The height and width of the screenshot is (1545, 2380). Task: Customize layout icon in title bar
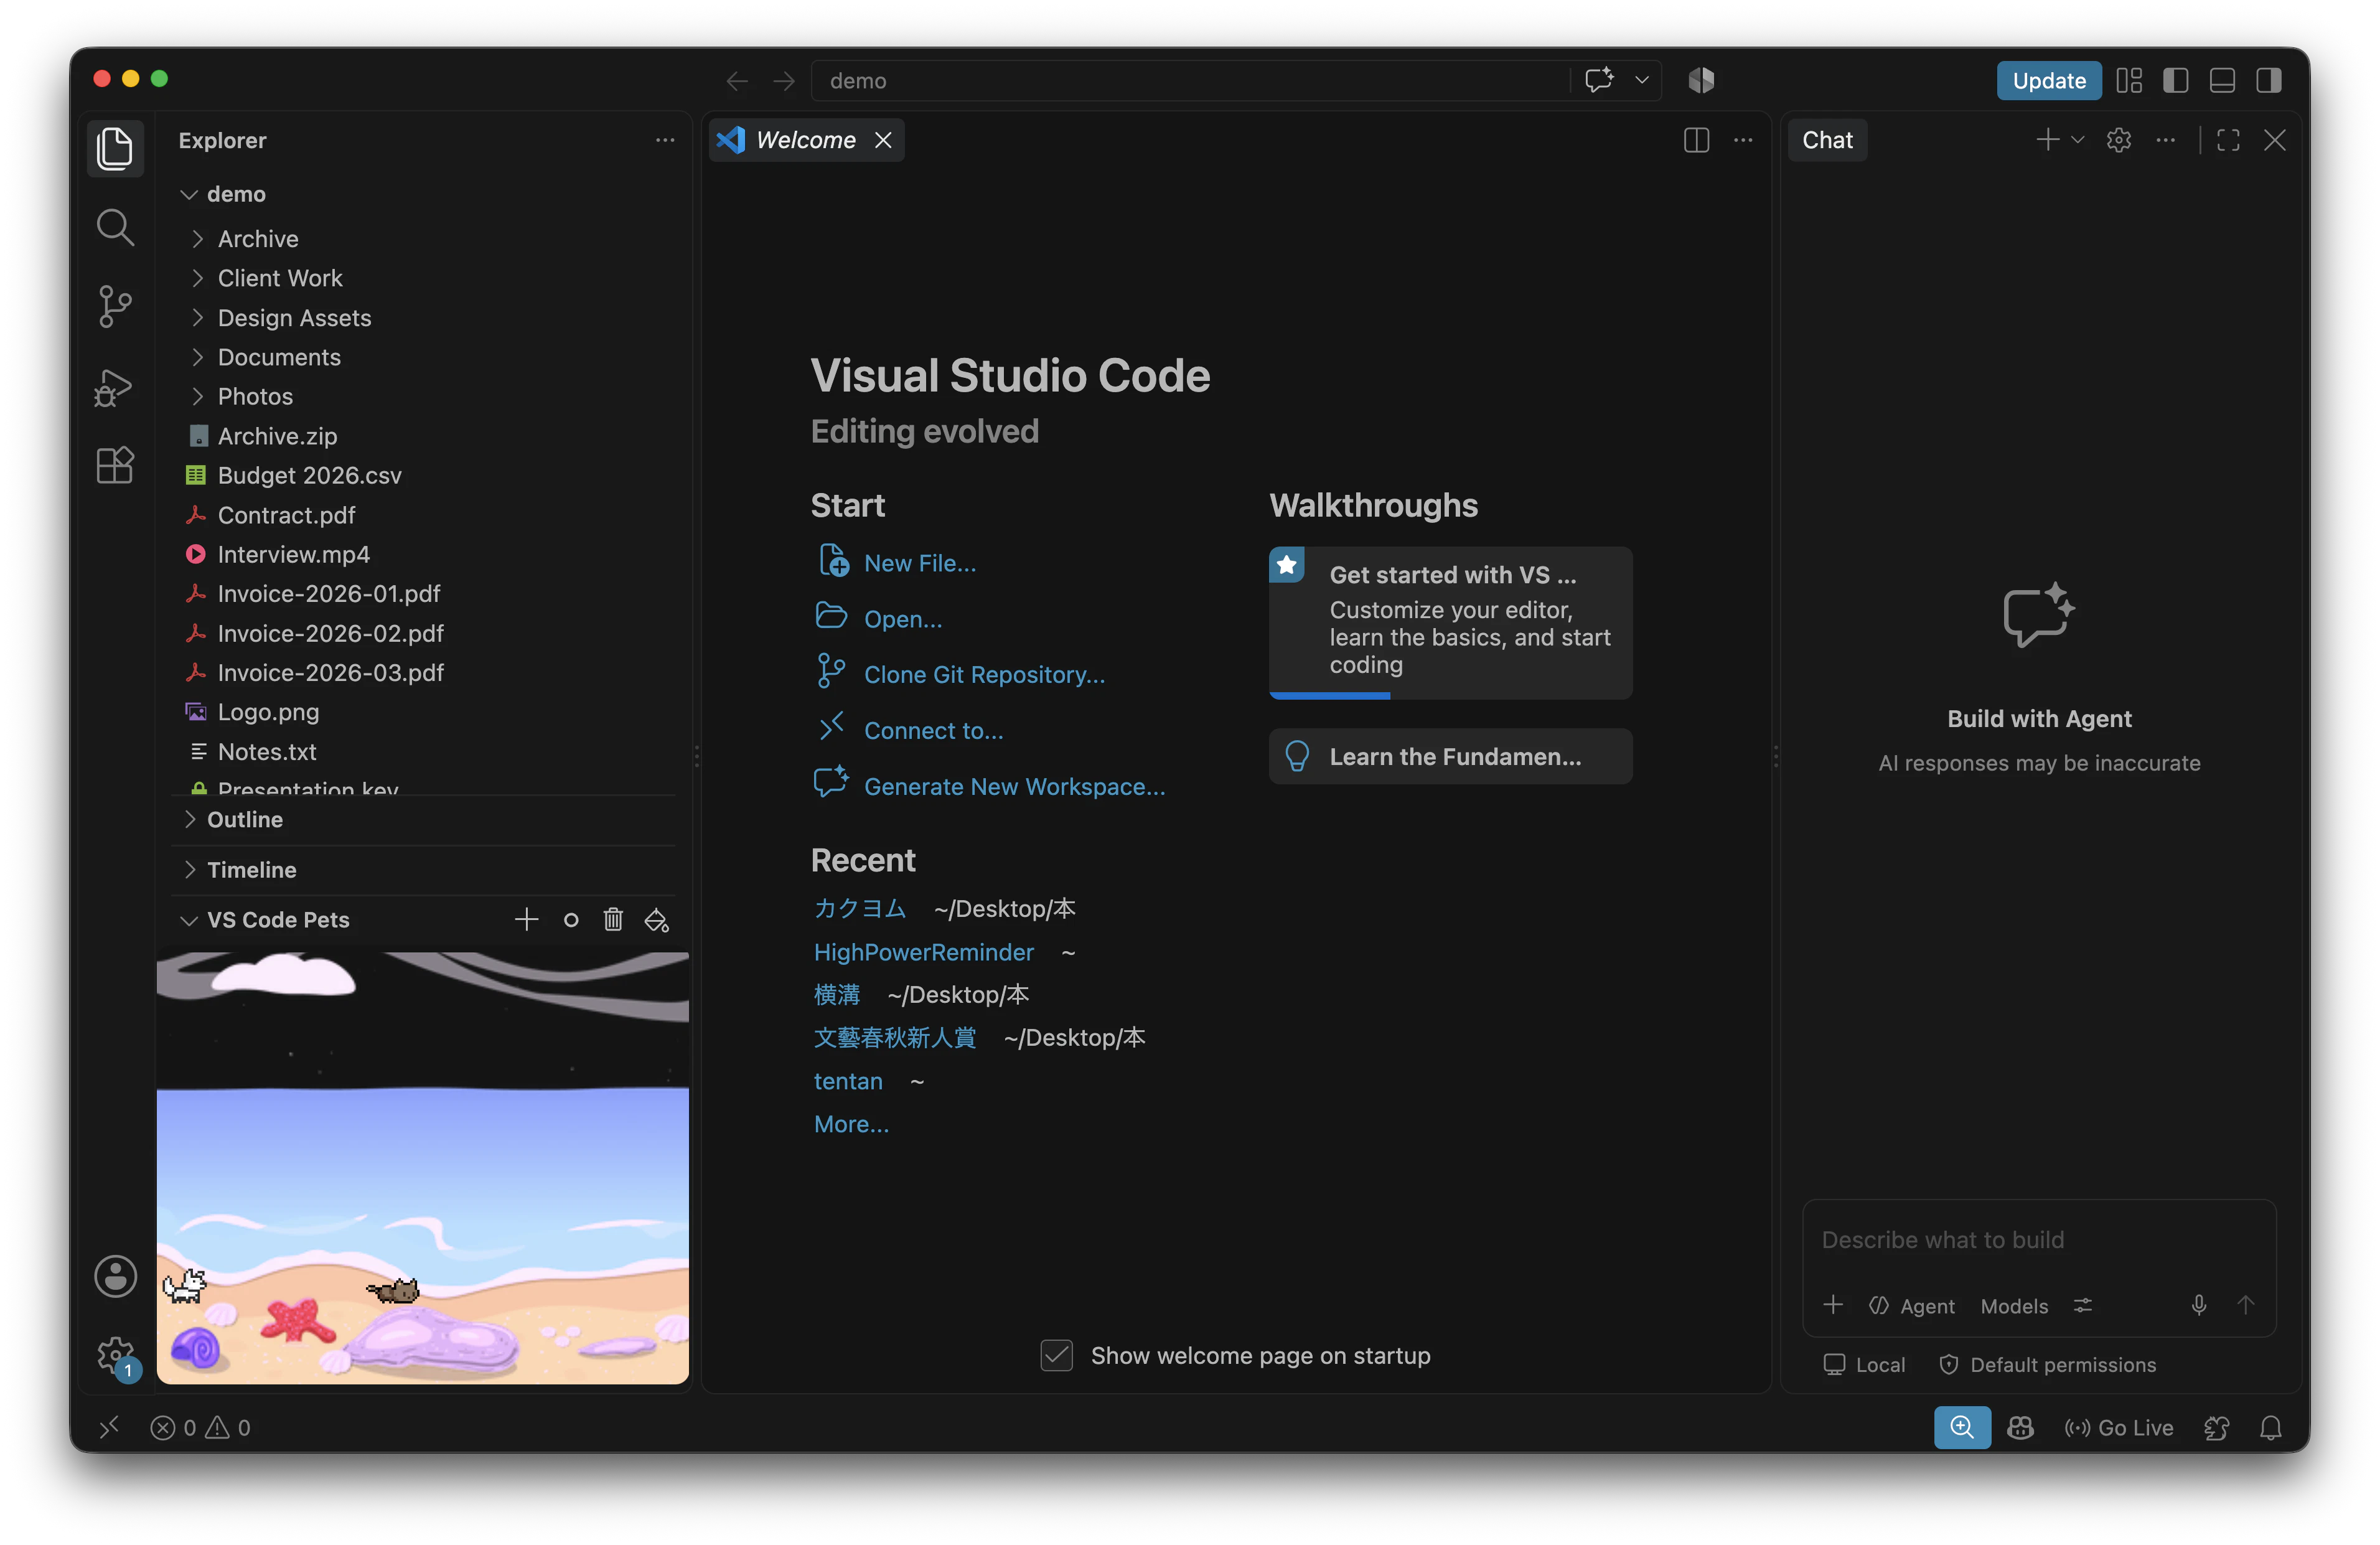click(2129, 80)
